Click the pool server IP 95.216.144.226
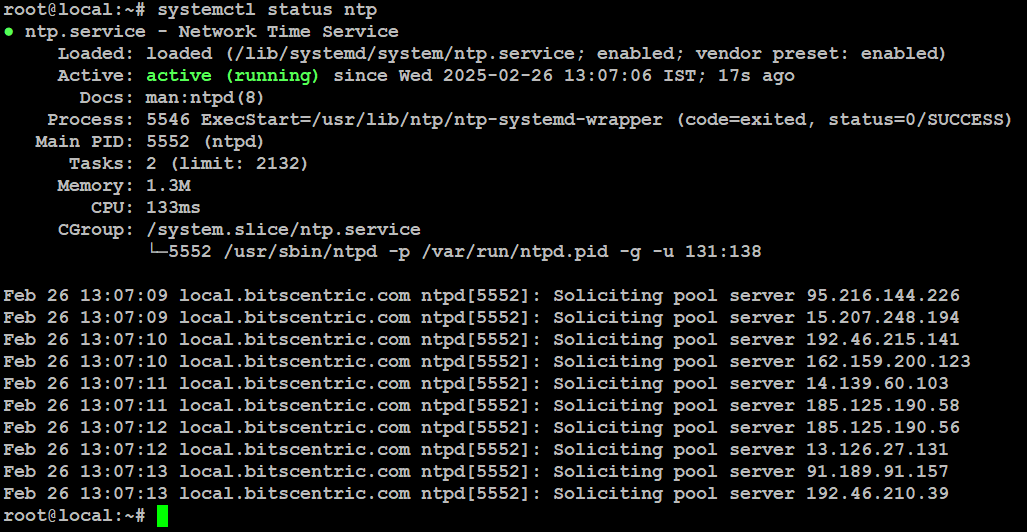 click(x=883, y=295)
